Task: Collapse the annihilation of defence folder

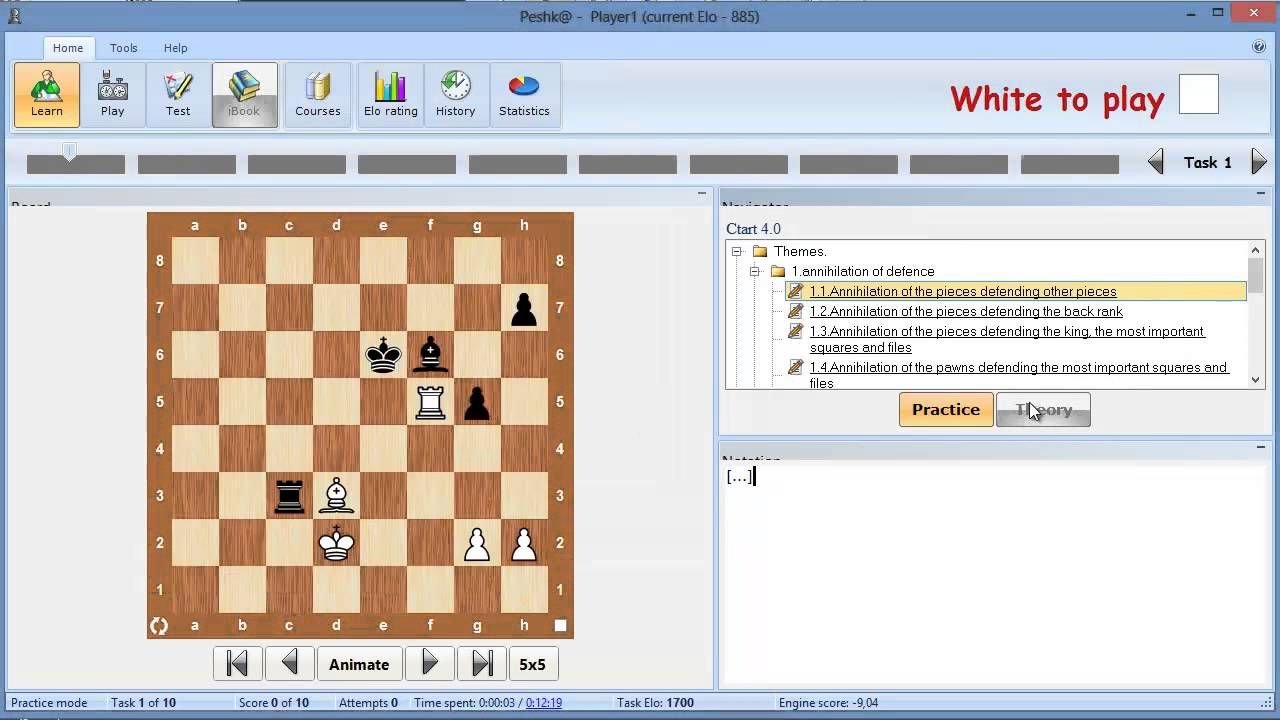Action: tap(755, 271)
